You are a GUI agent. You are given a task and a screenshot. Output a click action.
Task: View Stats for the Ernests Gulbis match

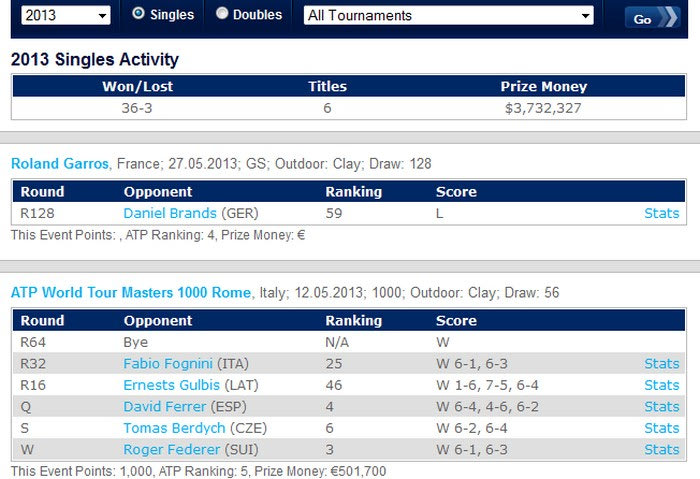[662, 385]
